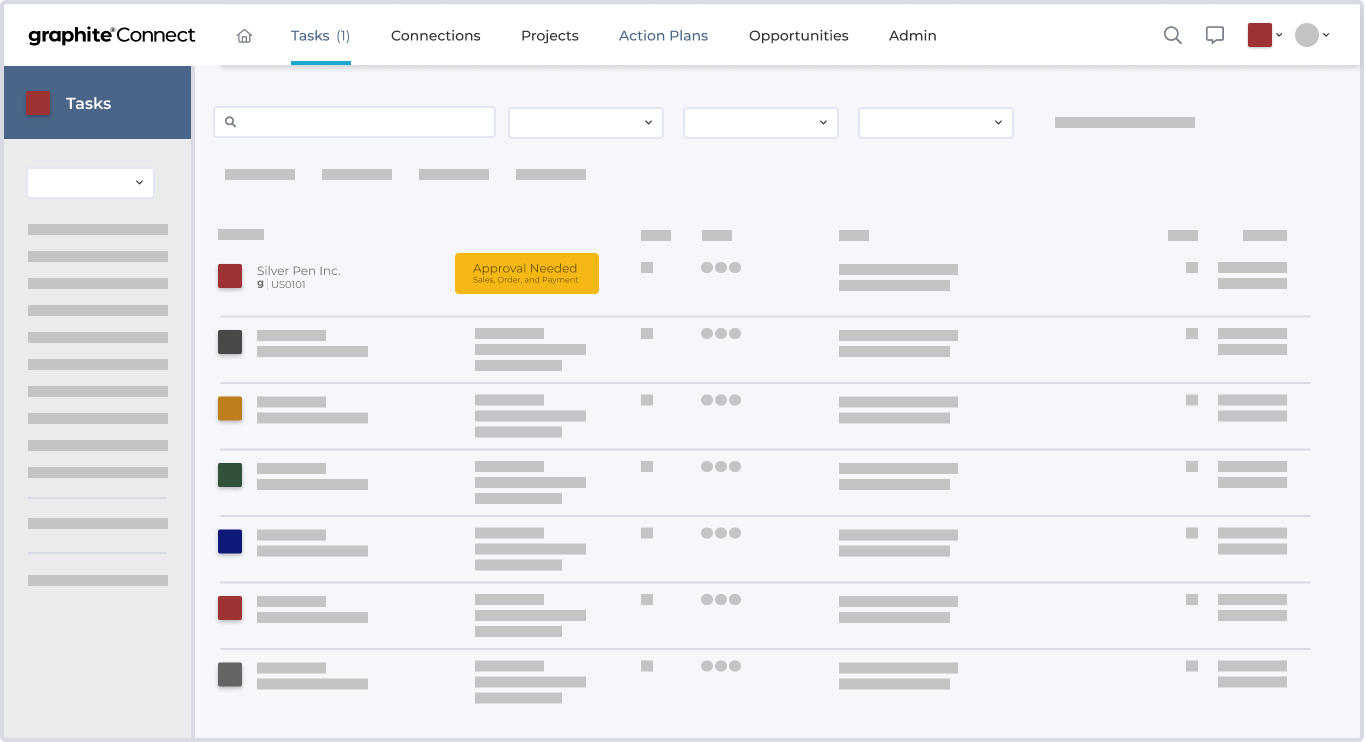Click the blue company color swatch row marker
Screen dimensions: 1366x742
pos(229,541)
